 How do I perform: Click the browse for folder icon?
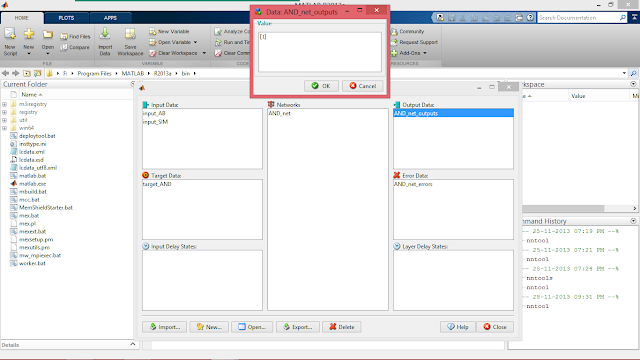pos(38,73)
